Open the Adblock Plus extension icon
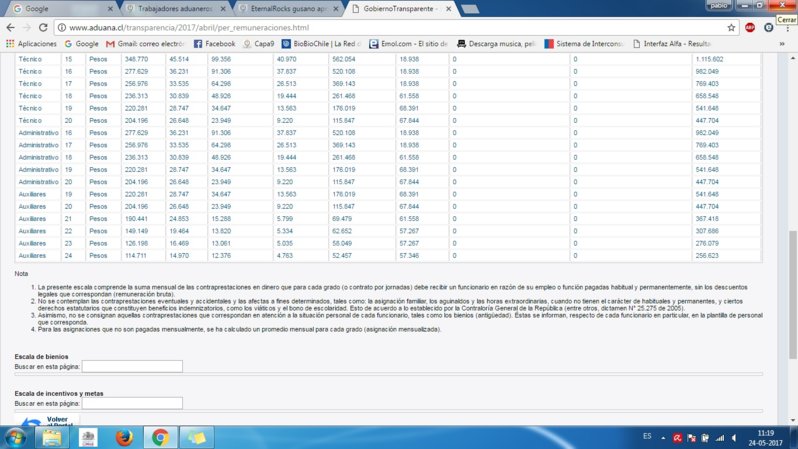 pos(750,27)
